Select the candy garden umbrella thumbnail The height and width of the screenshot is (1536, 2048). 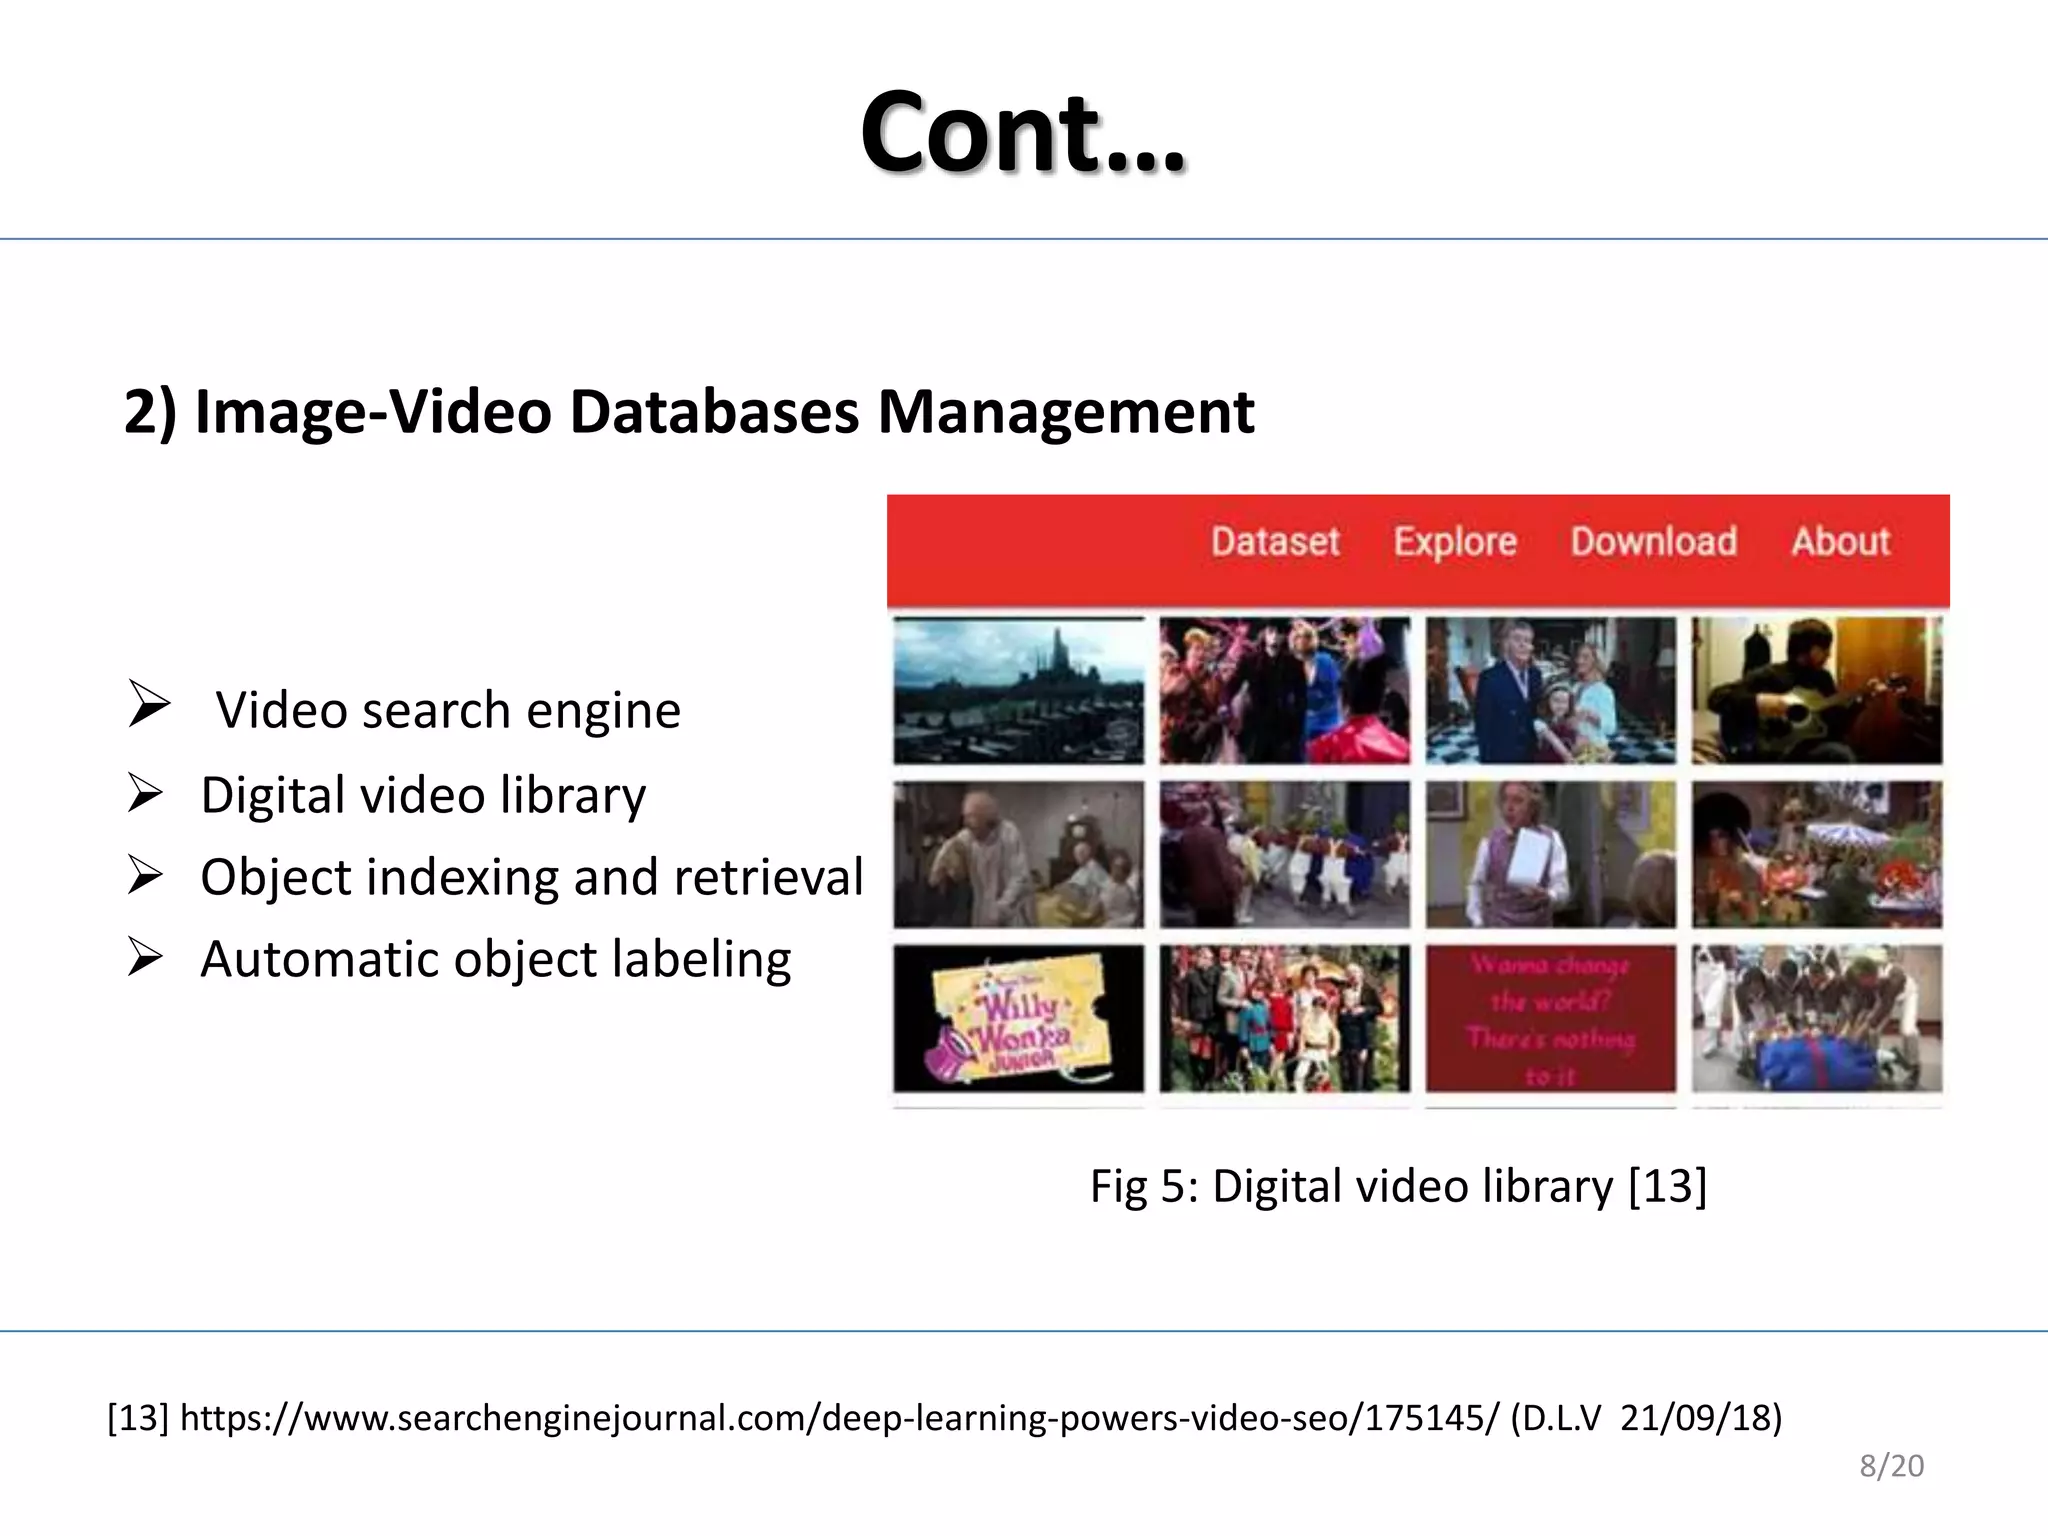coord(1817,855)
